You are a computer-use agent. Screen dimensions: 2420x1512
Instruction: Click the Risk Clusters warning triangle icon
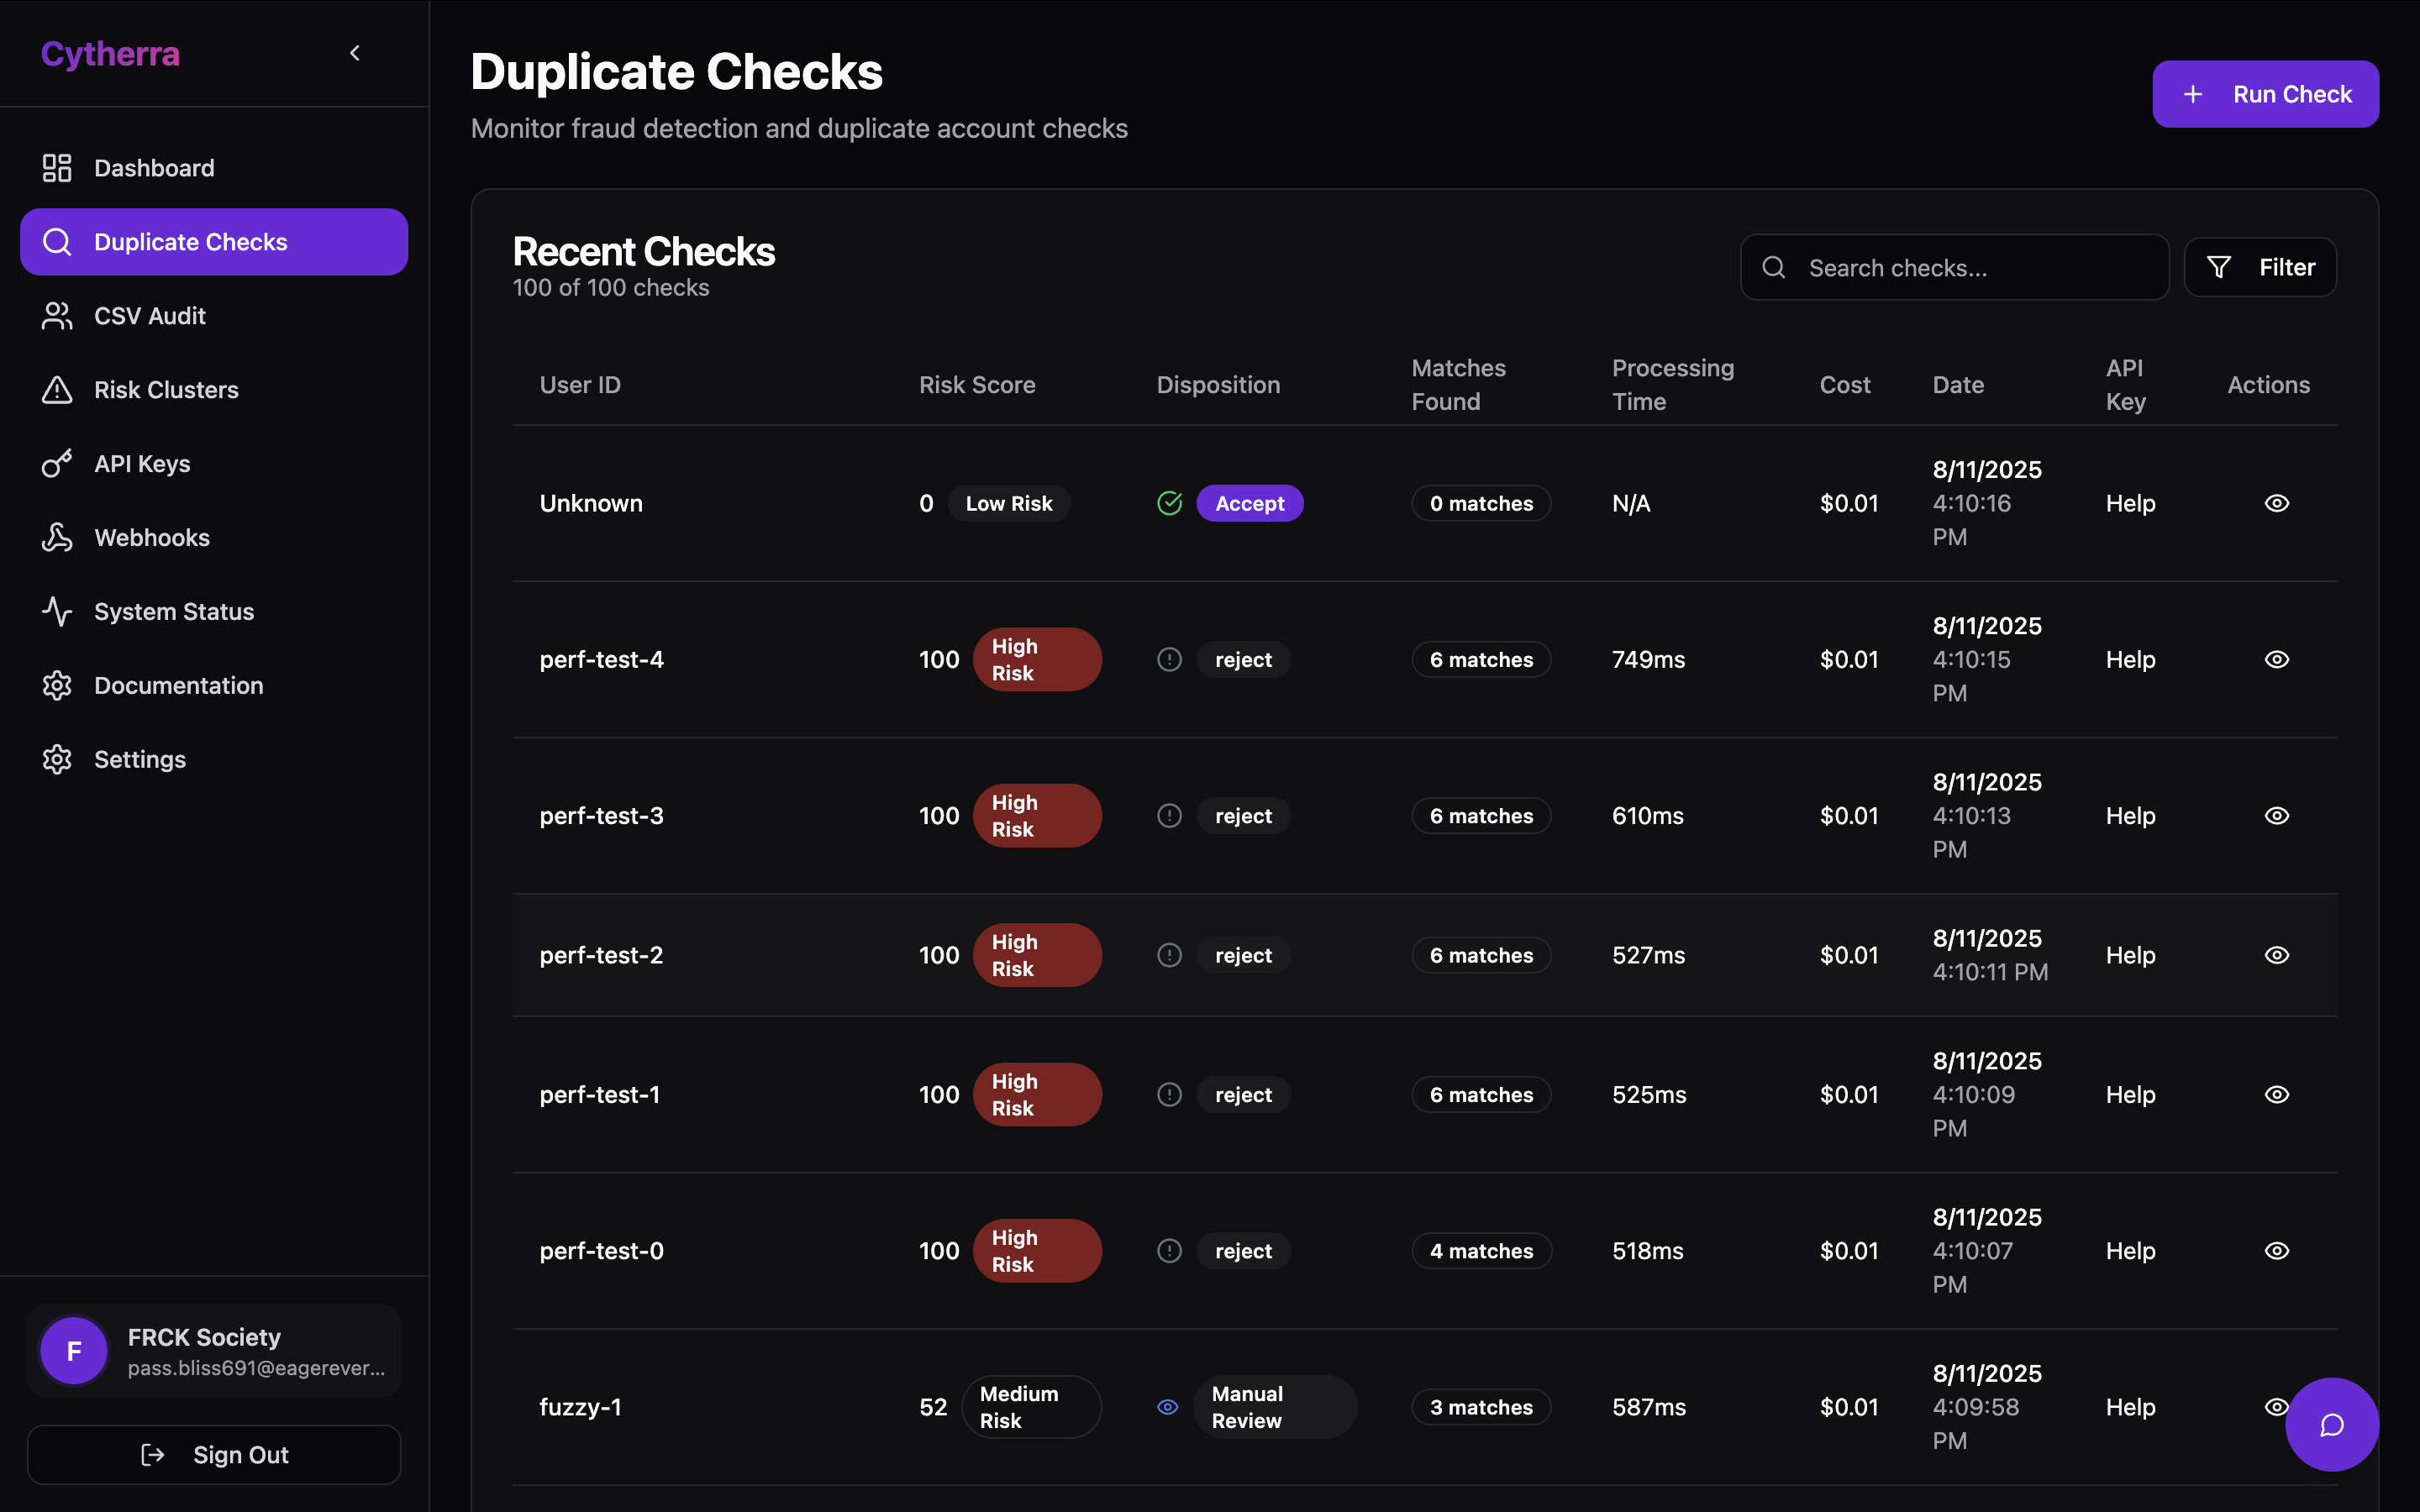tap(57, 390)
